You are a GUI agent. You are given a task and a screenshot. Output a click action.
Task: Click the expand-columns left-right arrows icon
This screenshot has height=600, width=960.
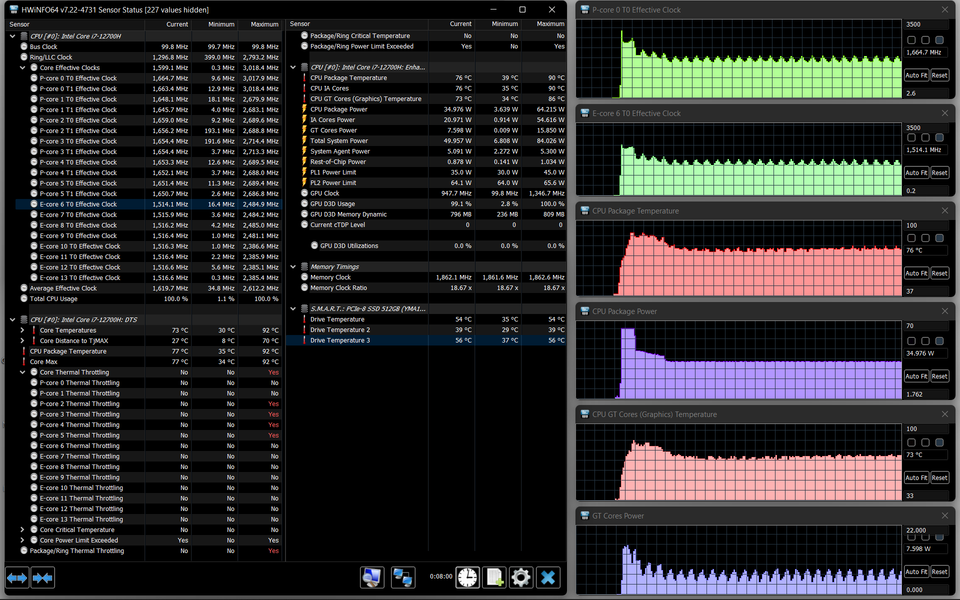pyautogui.click(x=17, y=577)
